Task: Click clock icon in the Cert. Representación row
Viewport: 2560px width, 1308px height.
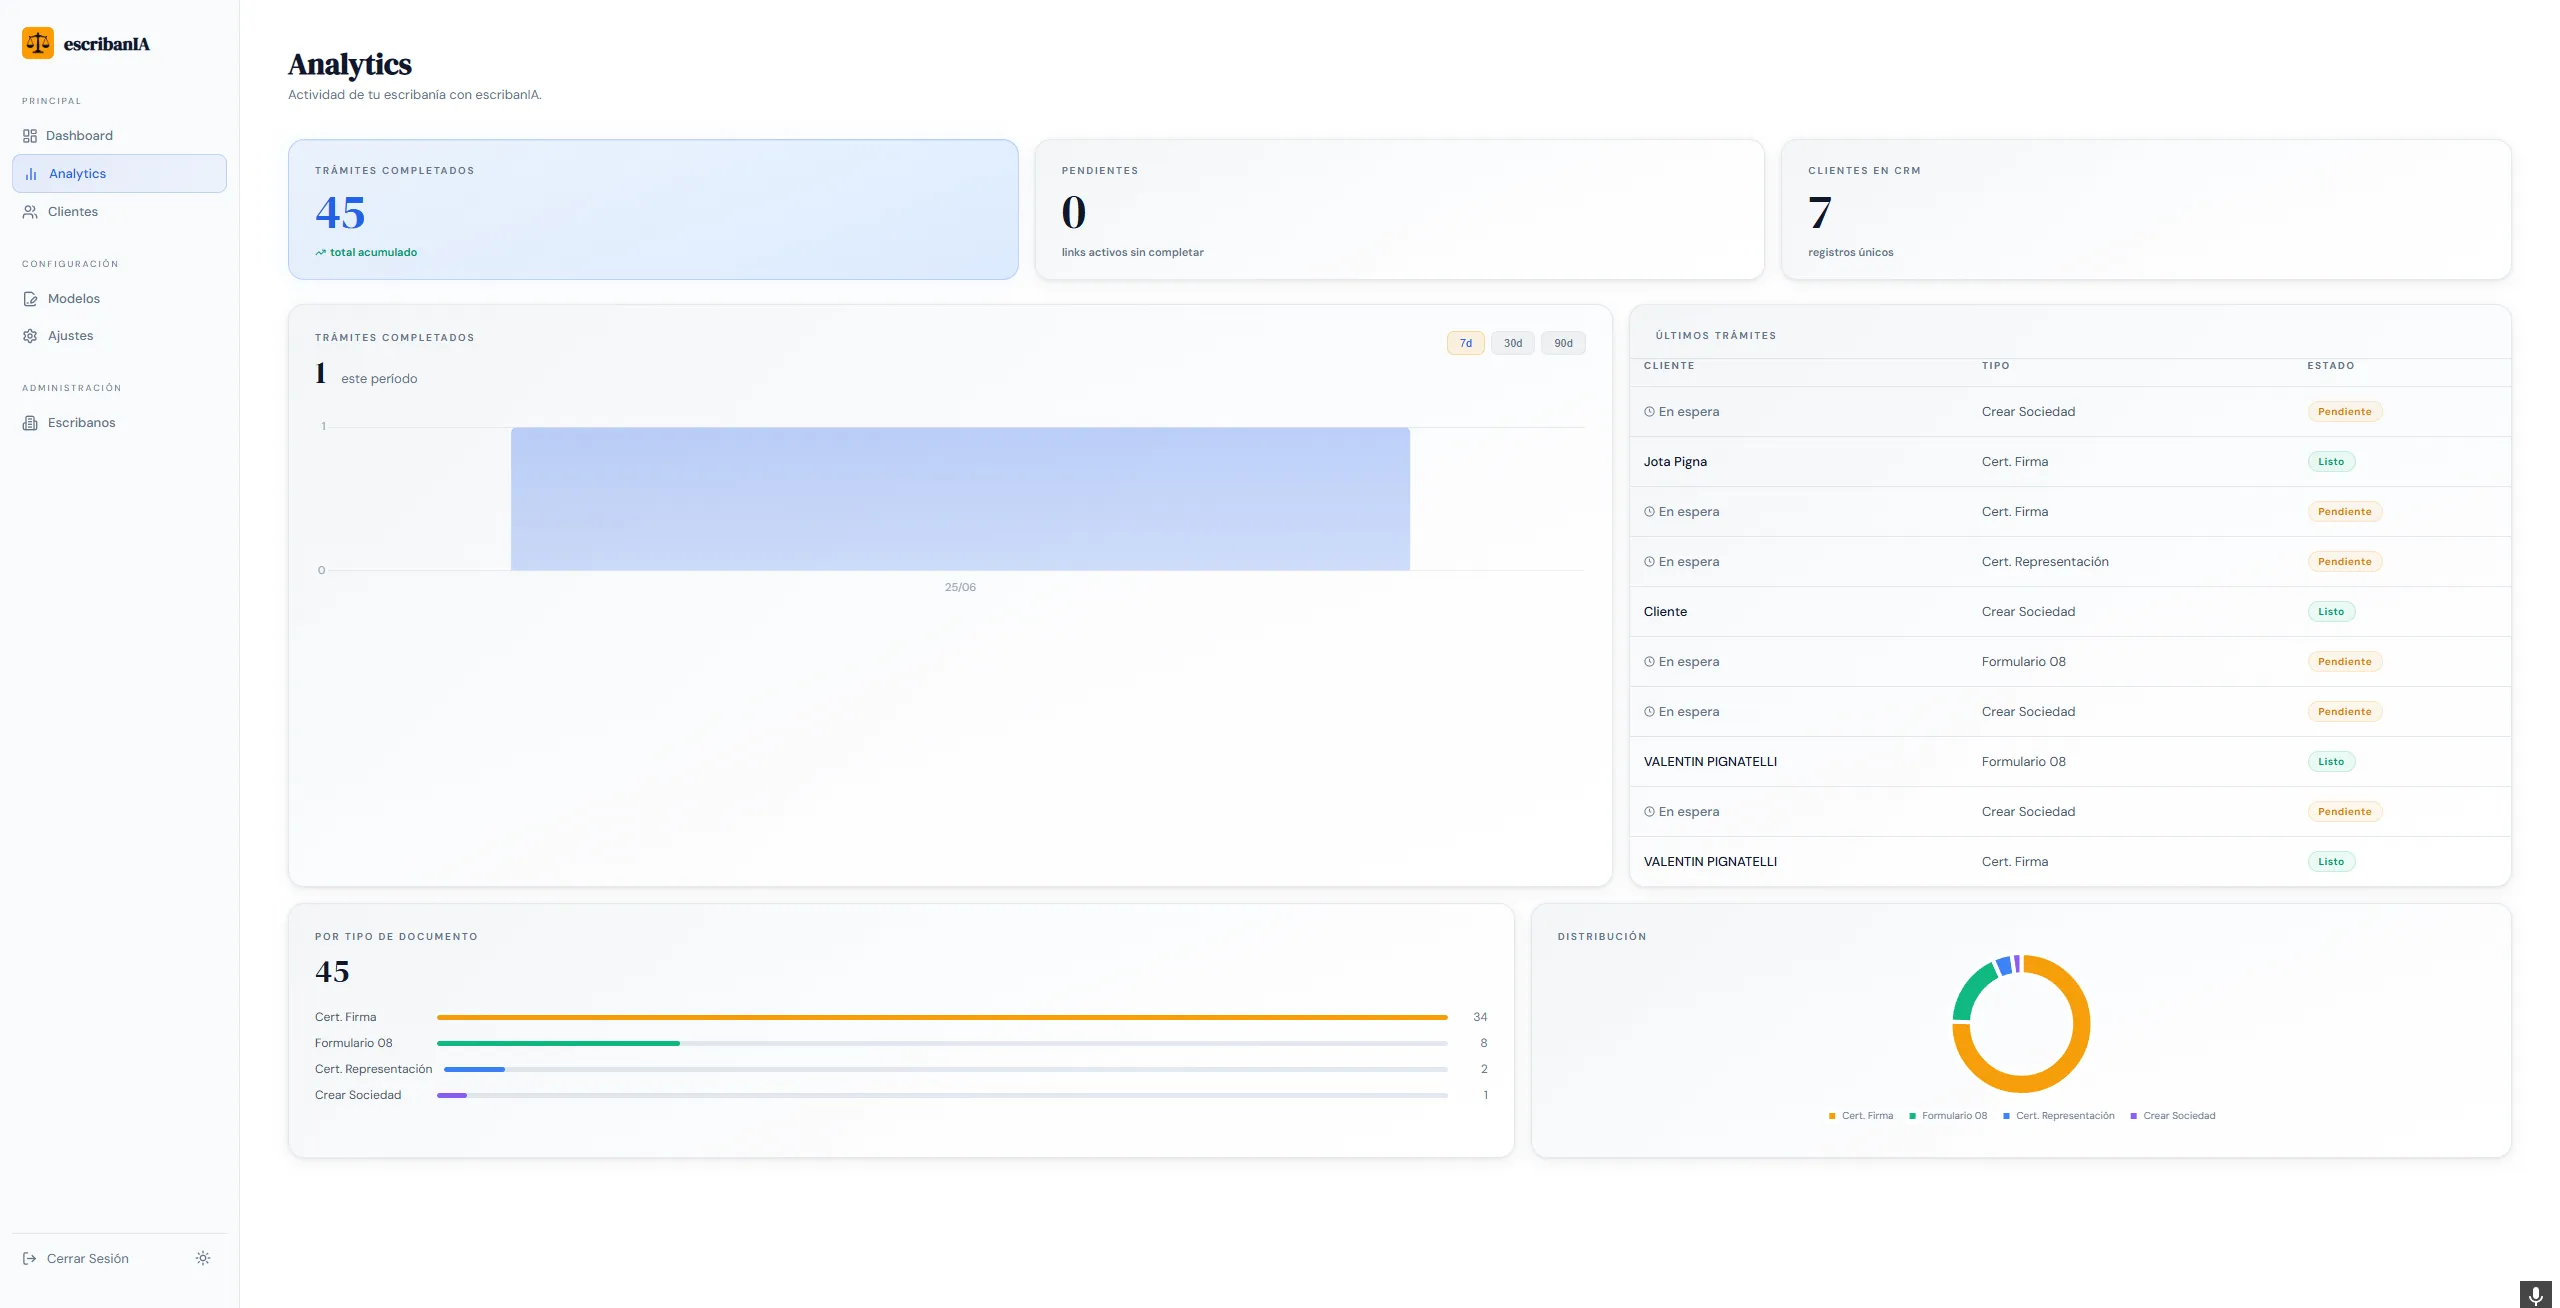Action: (1649, 562)
